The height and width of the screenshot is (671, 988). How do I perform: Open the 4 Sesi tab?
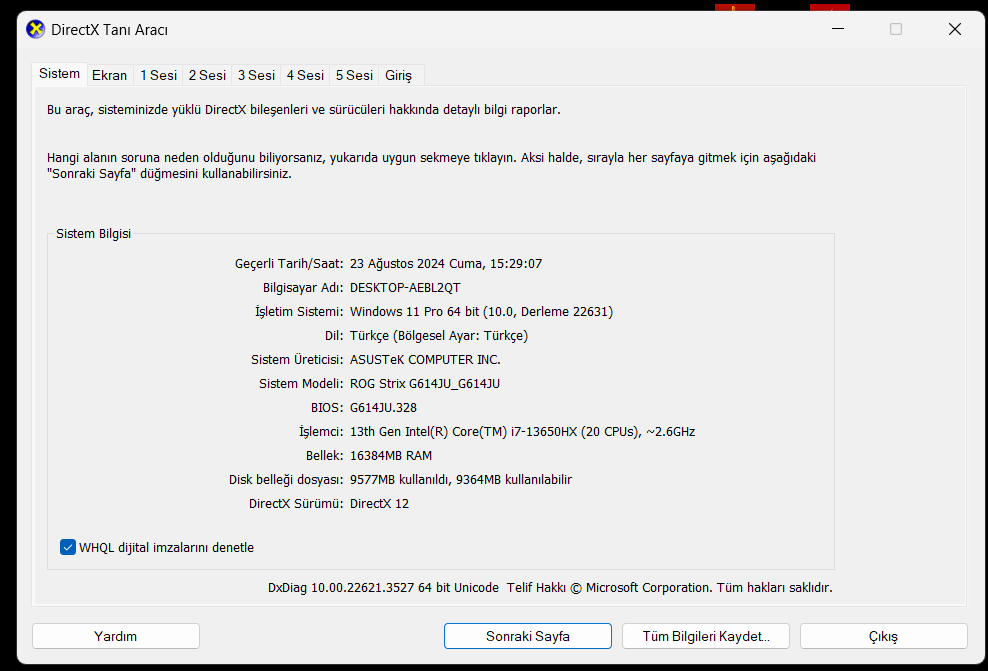306,76
